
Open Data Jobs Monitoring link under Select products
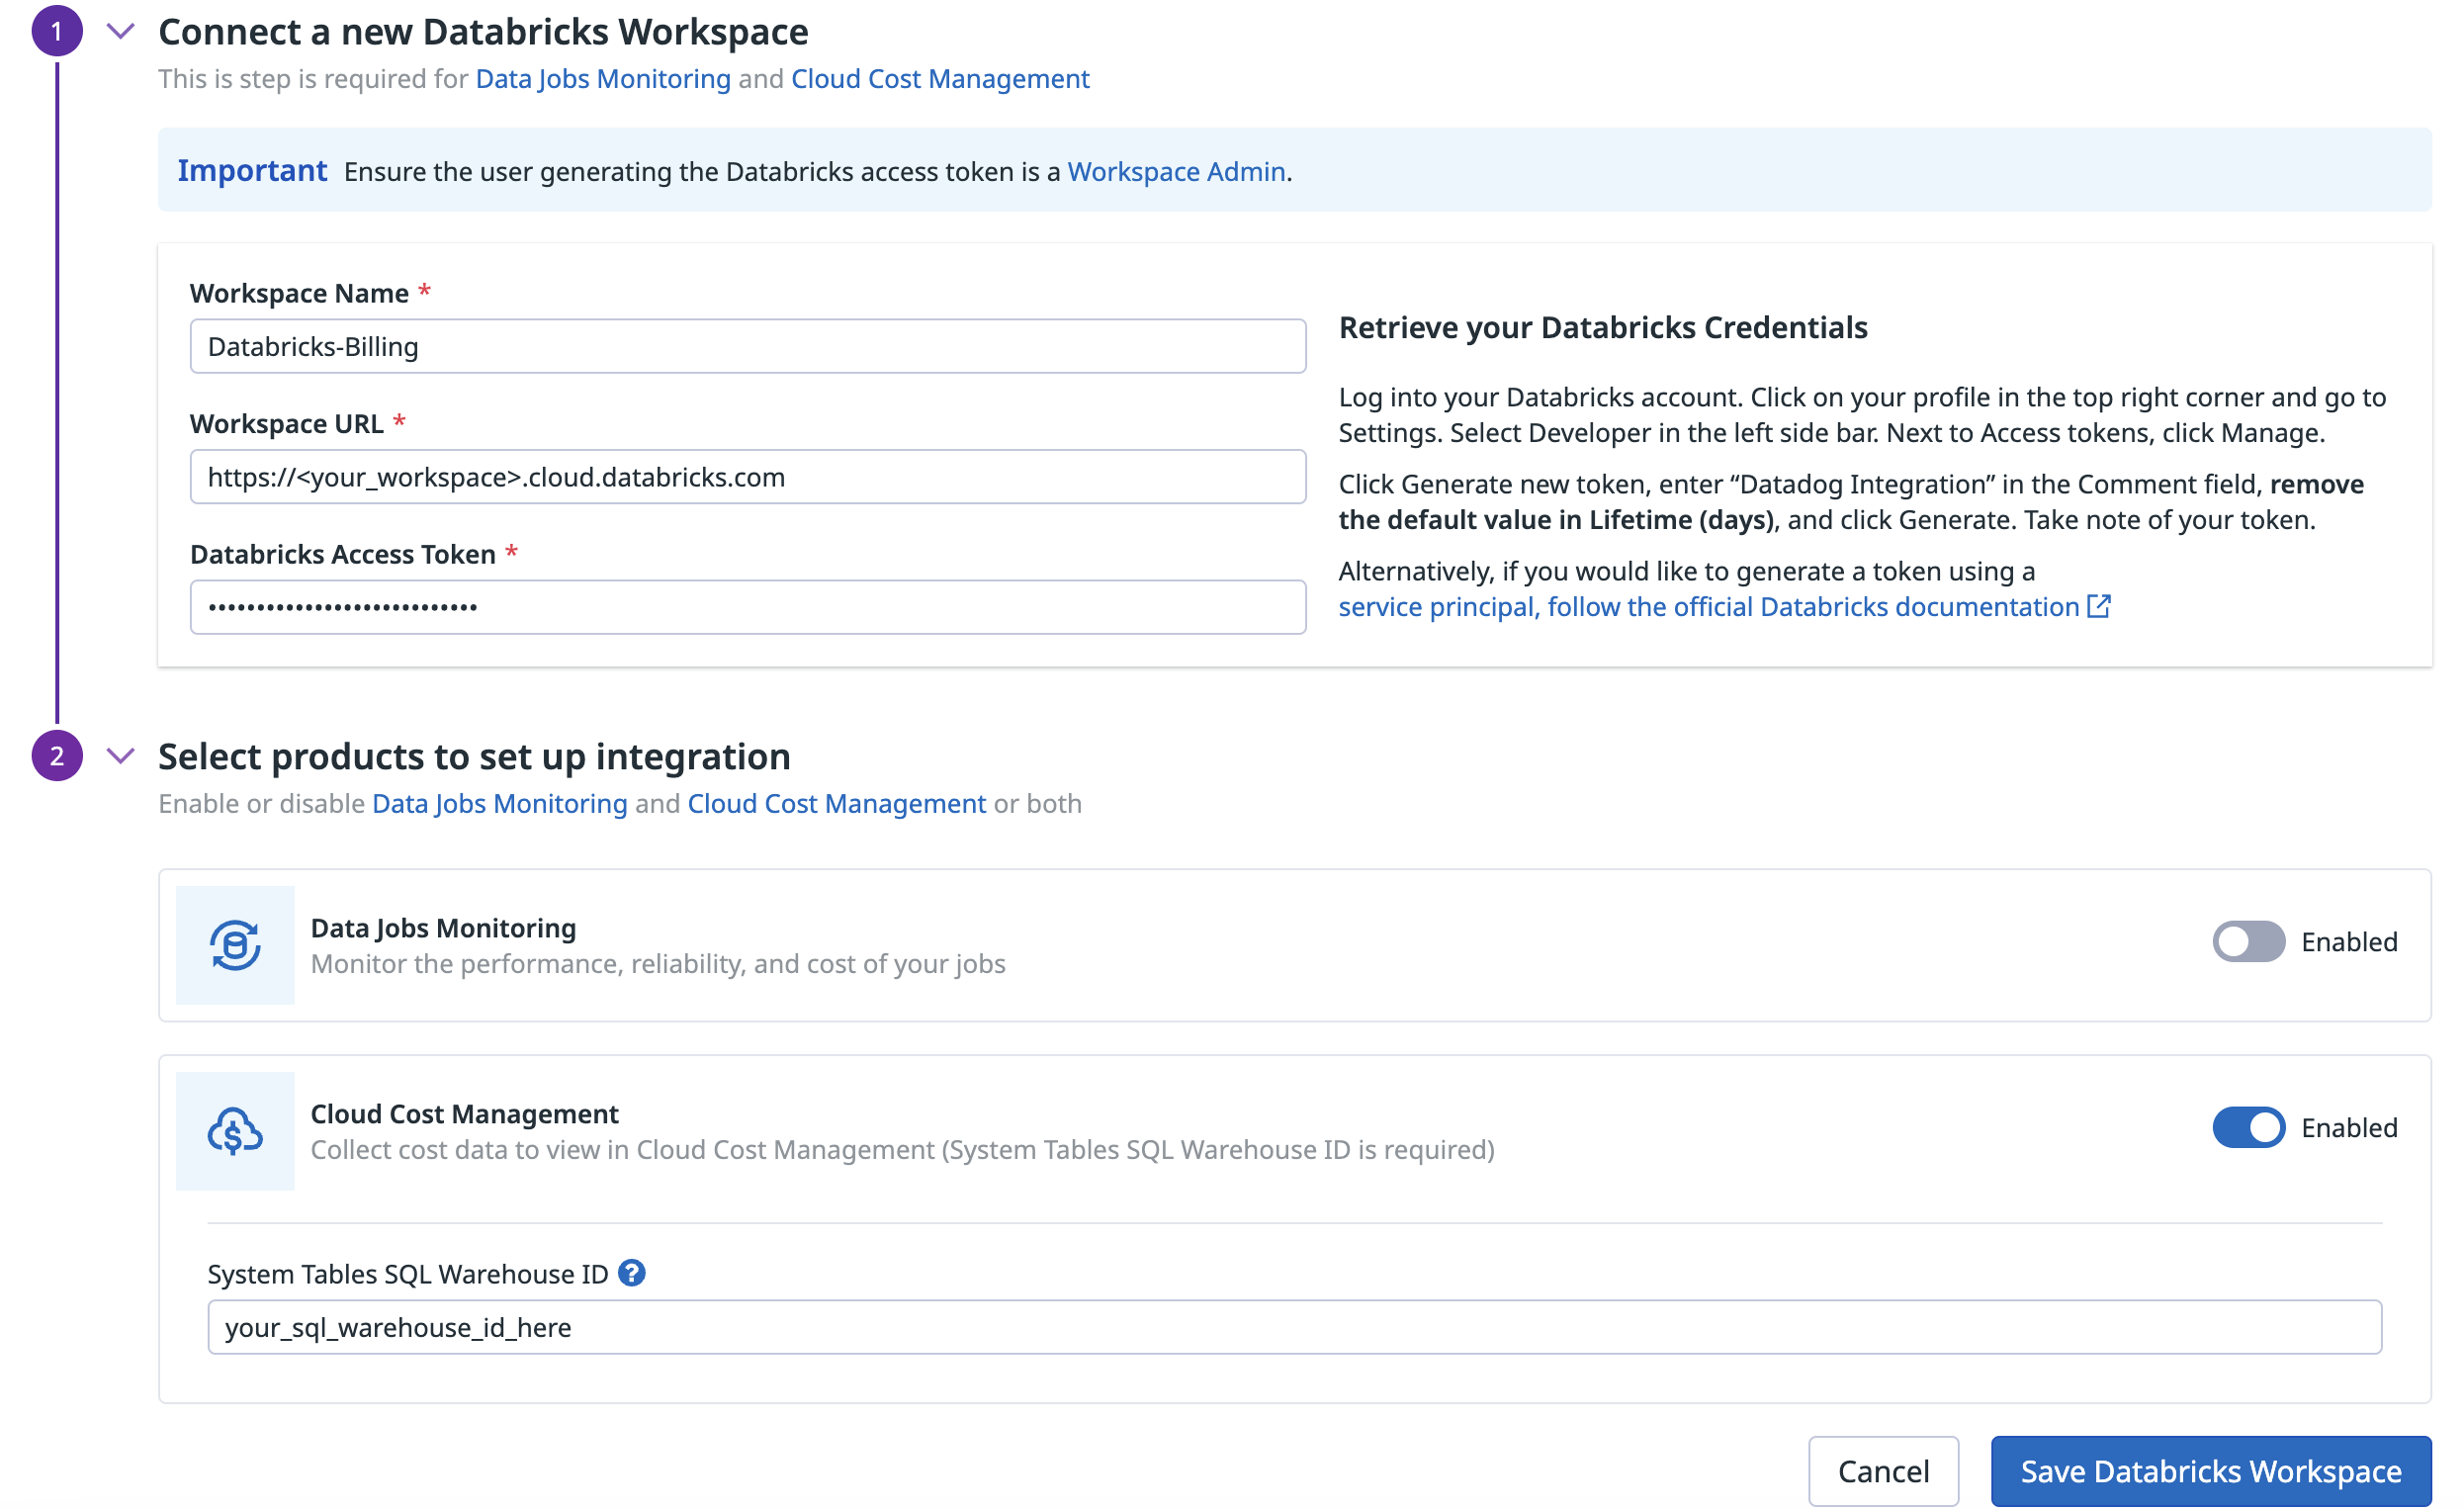(x=500, y=803)
